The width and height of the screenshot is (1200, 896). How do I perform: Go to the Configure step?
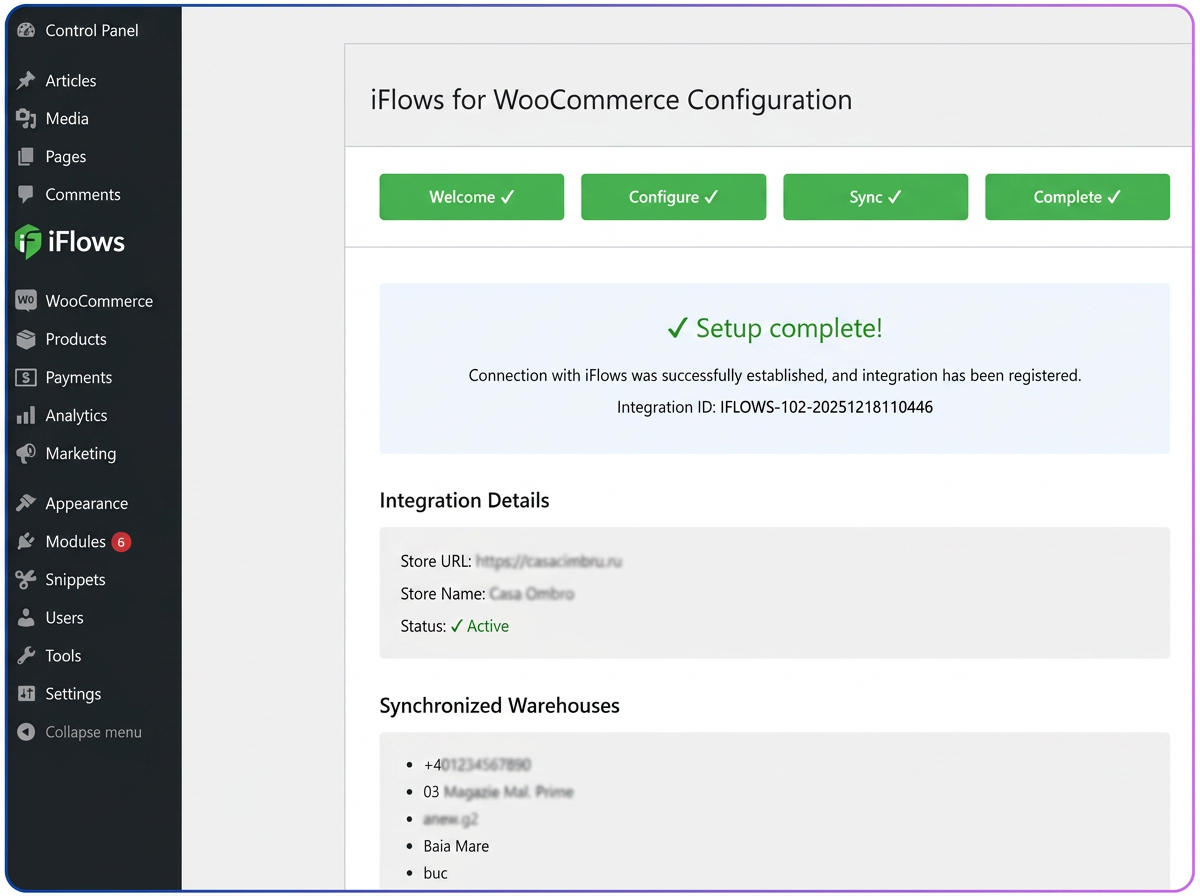[674, 197]
